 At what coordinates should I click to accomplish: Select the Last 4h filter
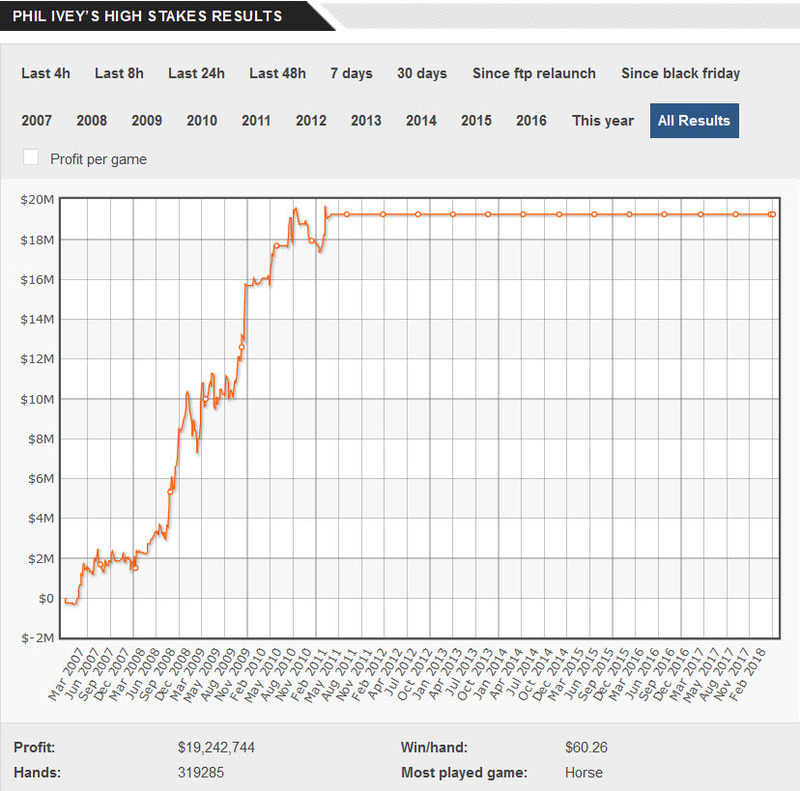point(45,73)
